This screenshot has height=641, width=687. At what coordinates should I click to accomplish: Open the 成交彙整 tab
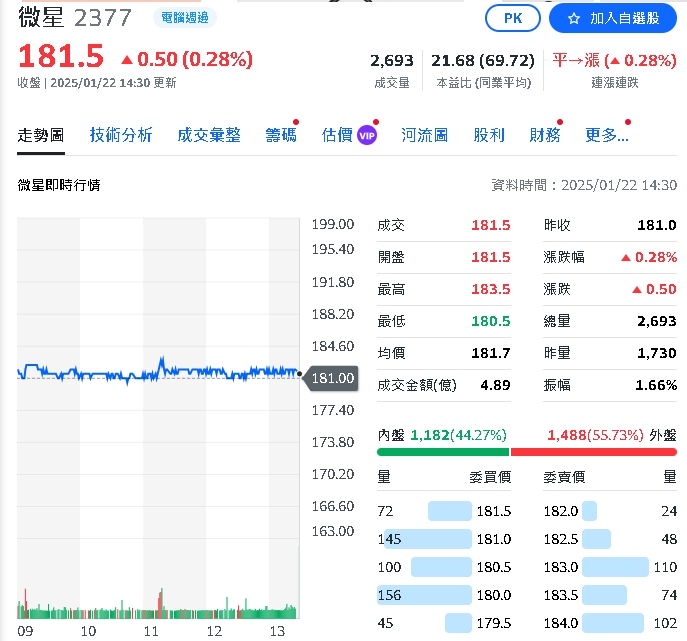pyautogui.click(x=209, y=135)
